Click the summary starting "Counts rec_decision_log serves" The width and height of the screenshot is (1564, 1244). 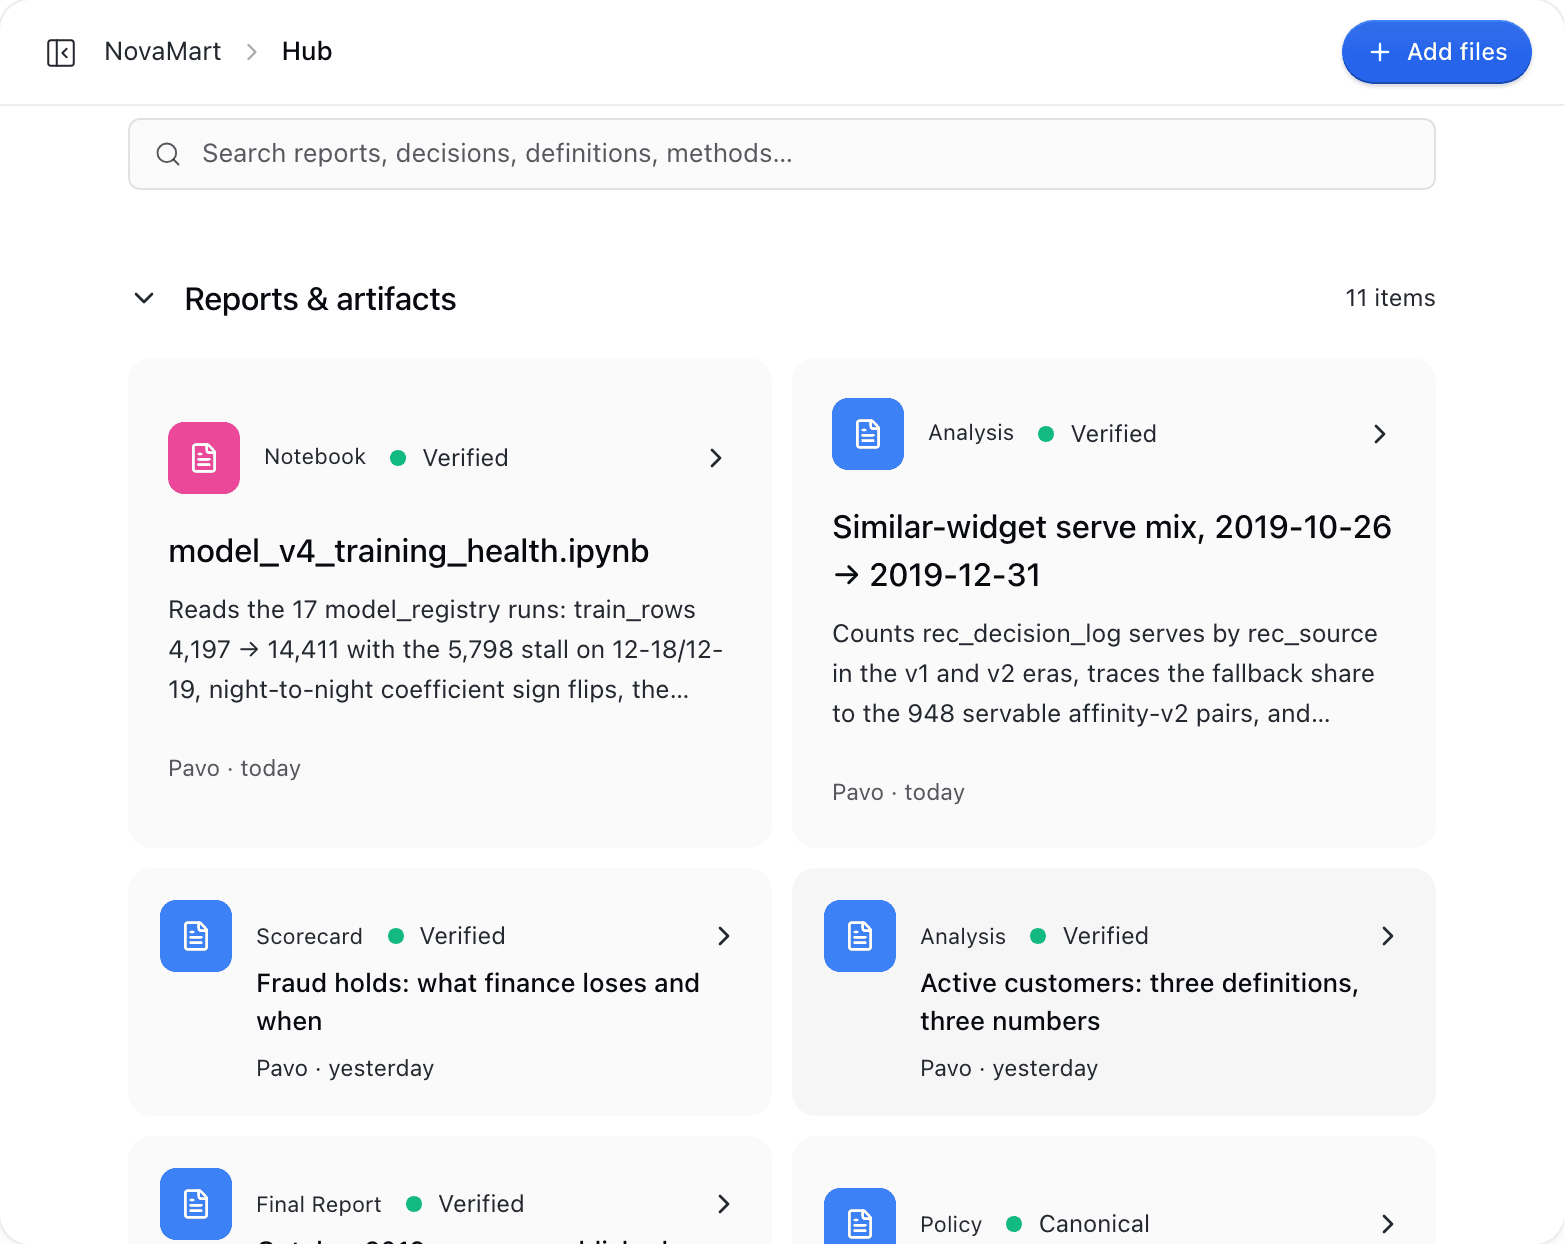[x=1105, y=674]
